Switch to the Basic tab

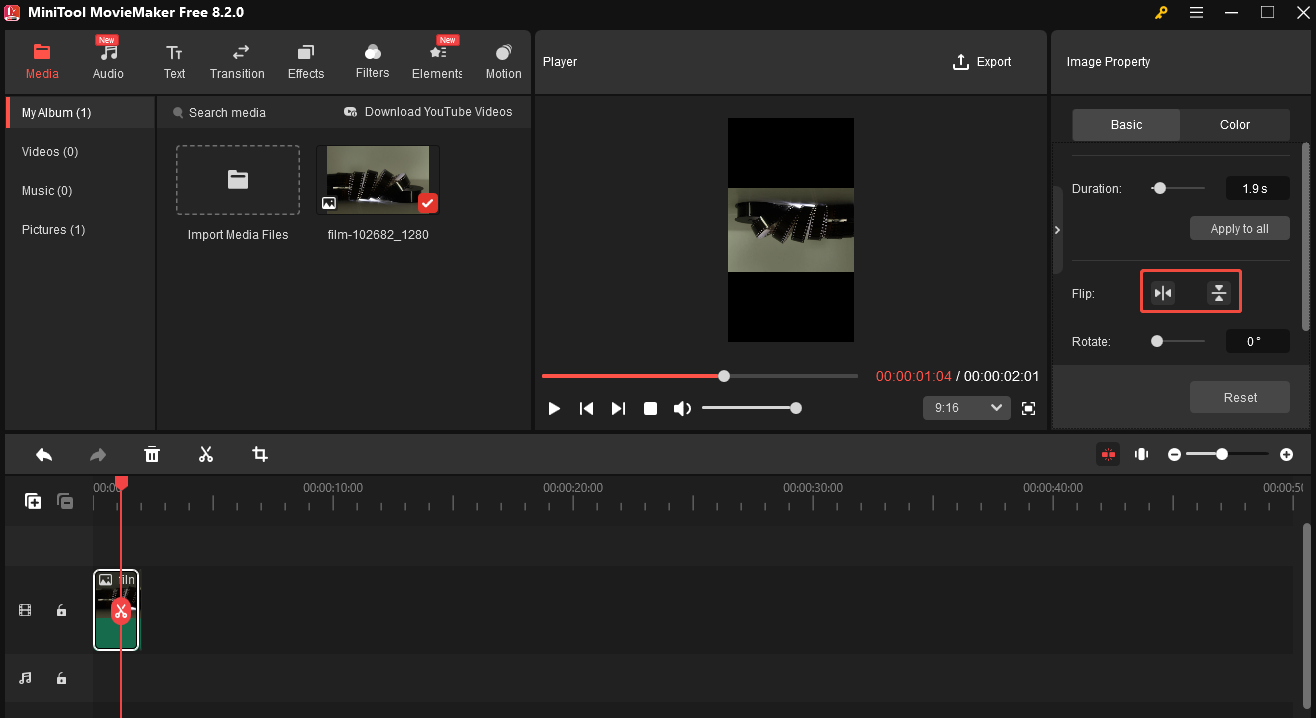pos(1126,125)
